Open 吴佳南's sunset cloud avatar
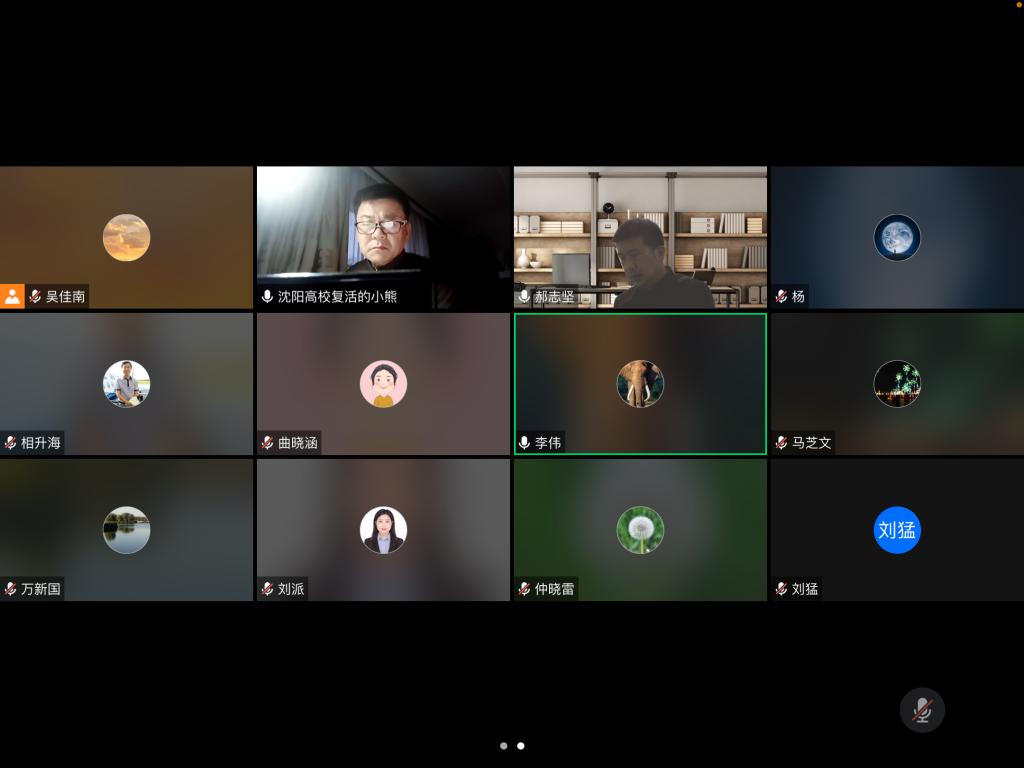The image size is (1024, 768). 127,238
